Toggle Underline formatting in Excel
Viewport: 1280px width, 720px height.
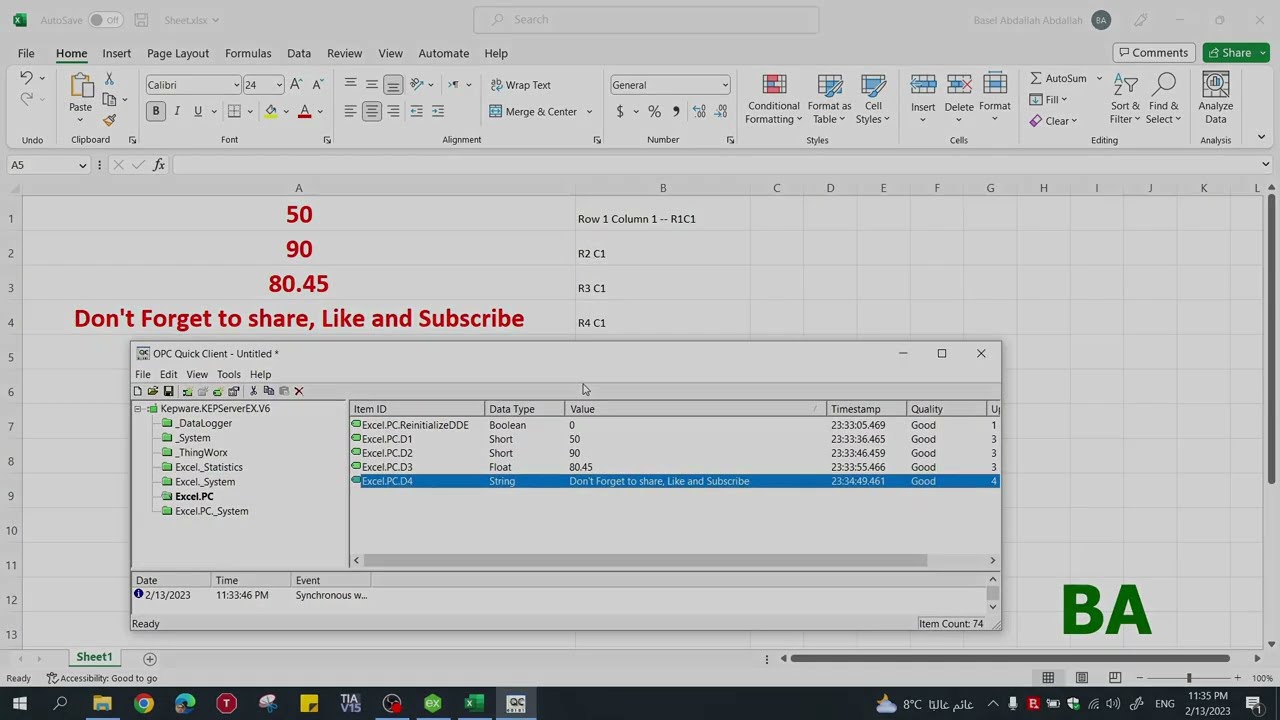click(x=198, y=111)
